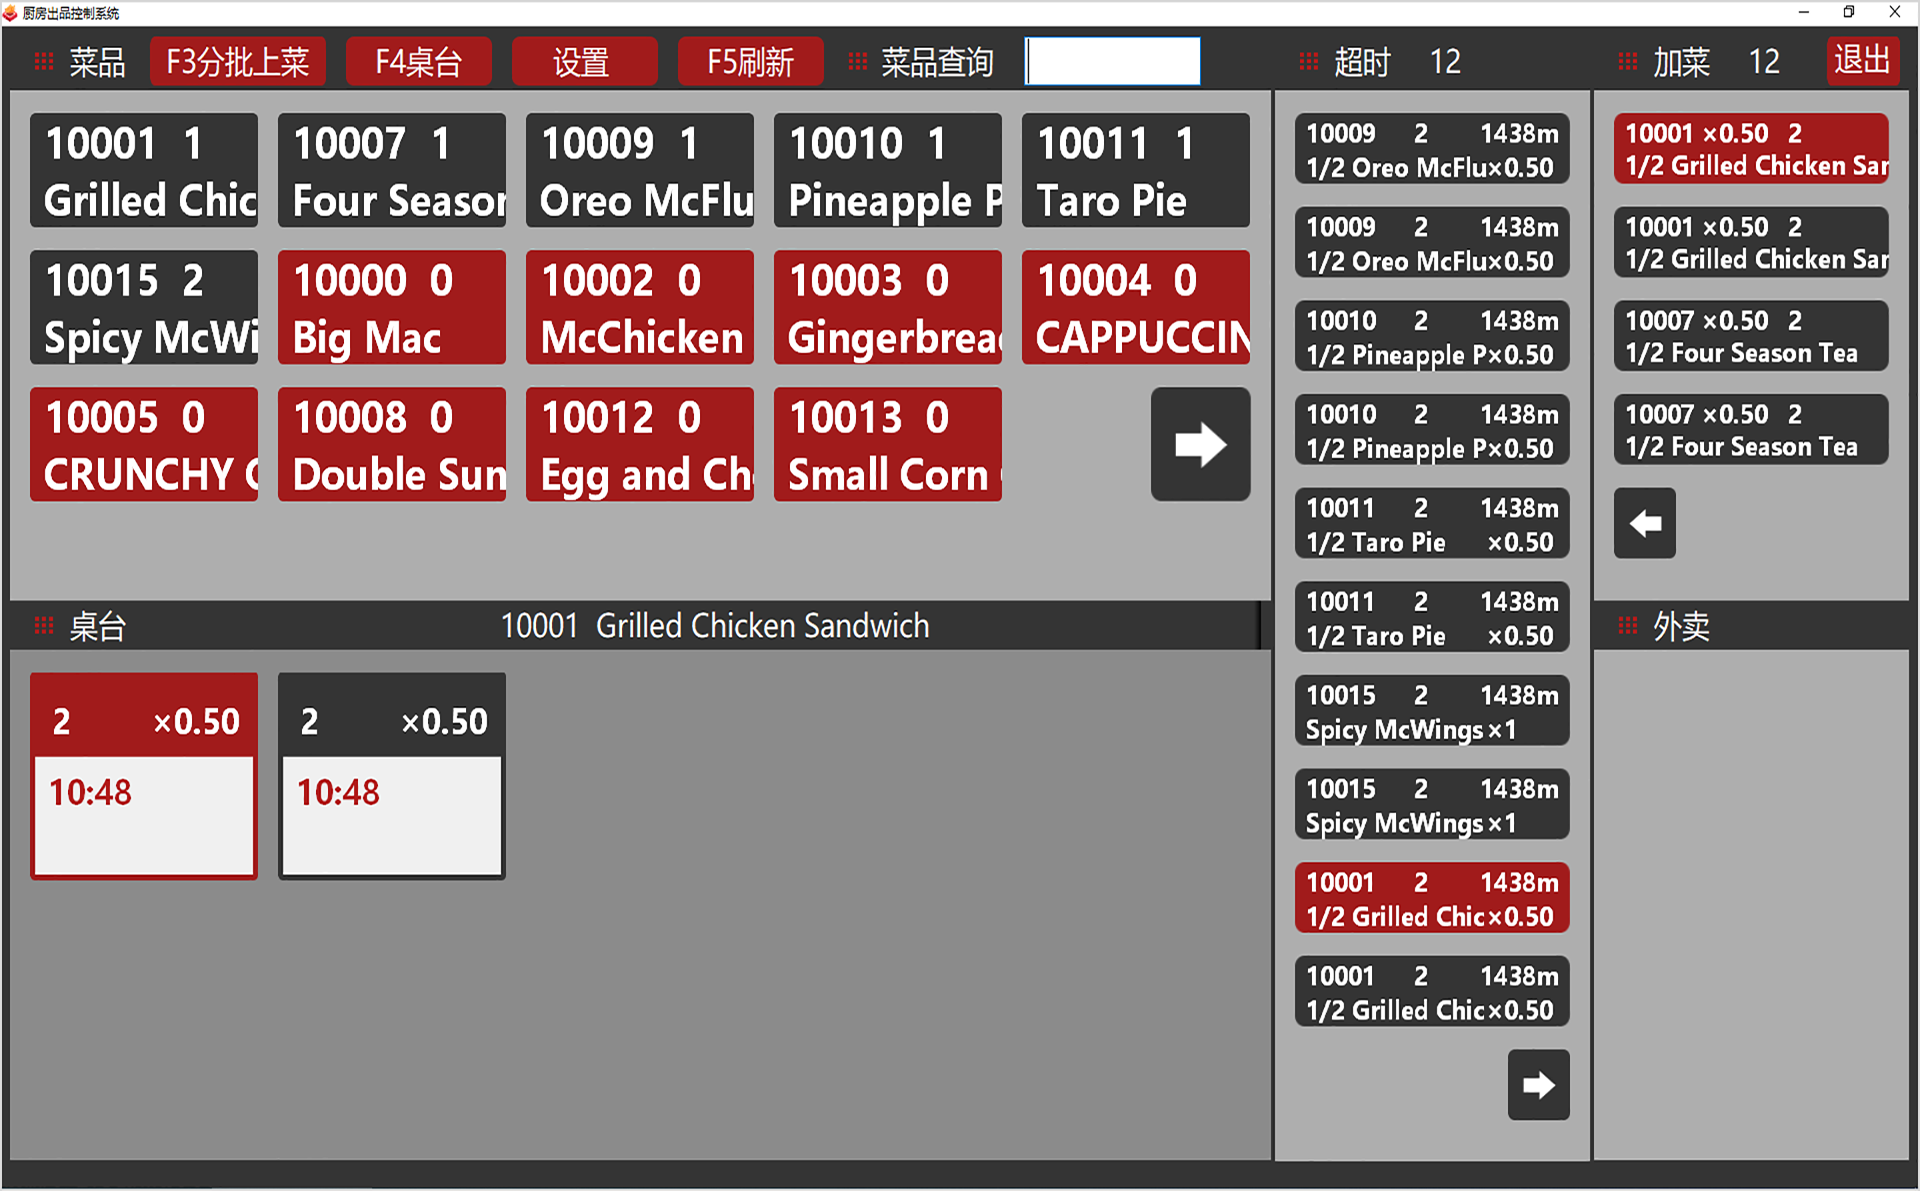Refresh with the F5刷新 button
Viewport: 1920px width, 1191px height.
750,62
